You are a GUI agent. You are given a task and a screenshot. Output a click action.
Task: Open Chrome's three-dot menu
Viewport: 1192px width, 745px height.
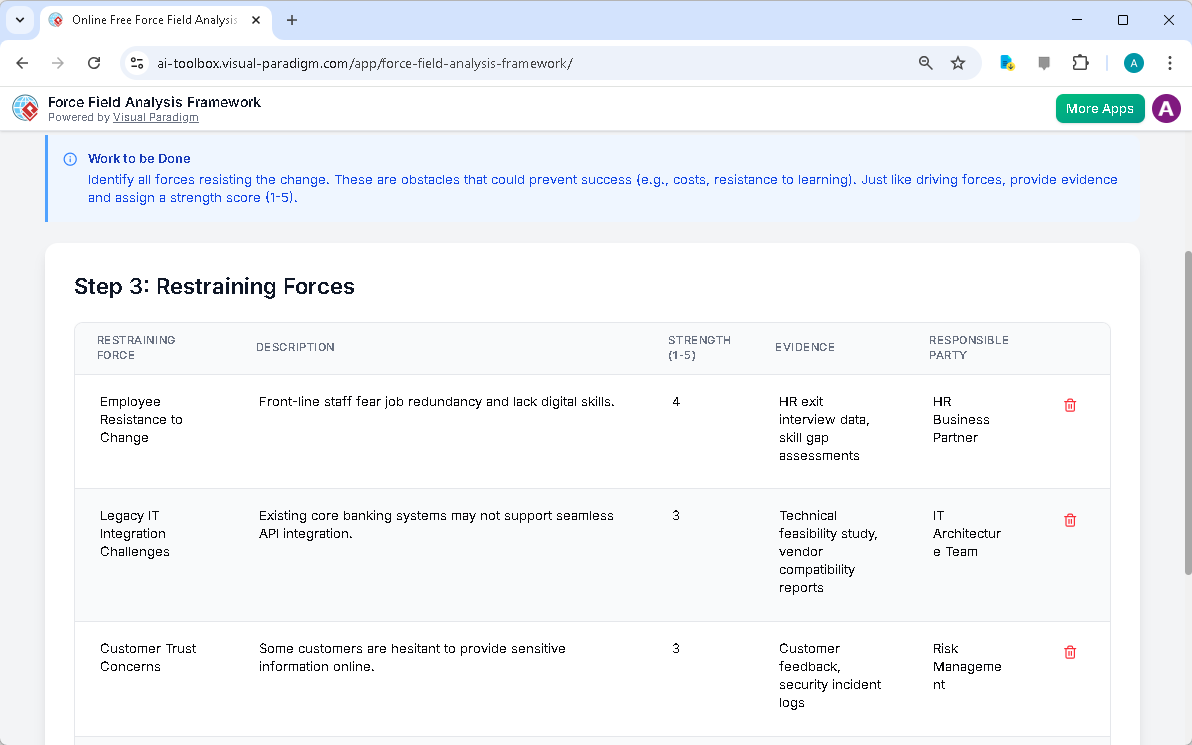click(1169, 62)
